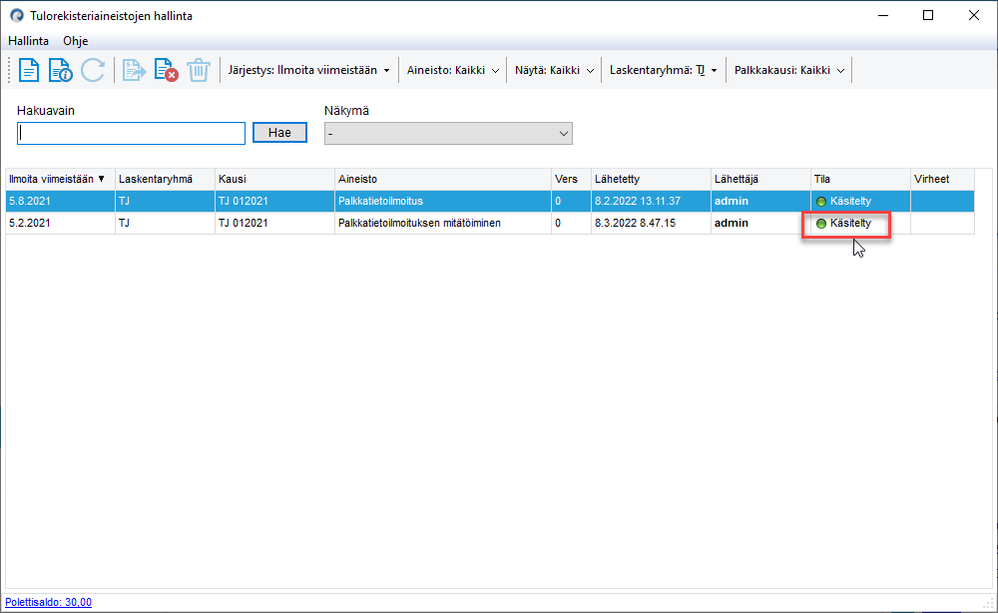This screenshot has height=613, width=998.
Task: Click TJ 012021 in the selected first row
Action: [x=243, y=201]
